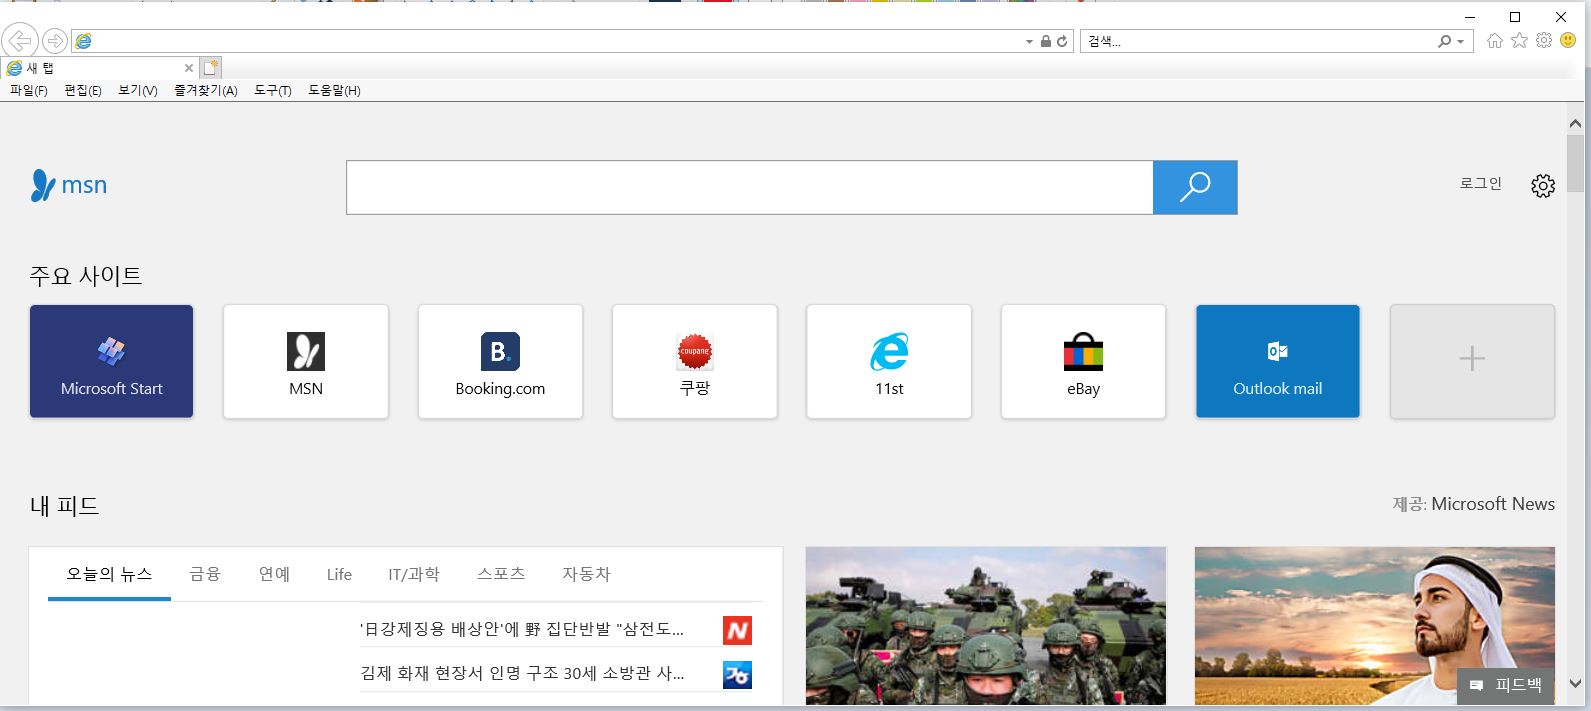Open the eBay tile
Viewport: 1591px width, 711px height.
click(1083, 361)
